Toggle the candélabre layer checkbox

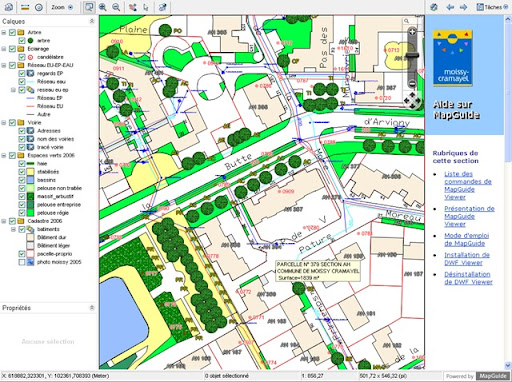pos(22,57)
